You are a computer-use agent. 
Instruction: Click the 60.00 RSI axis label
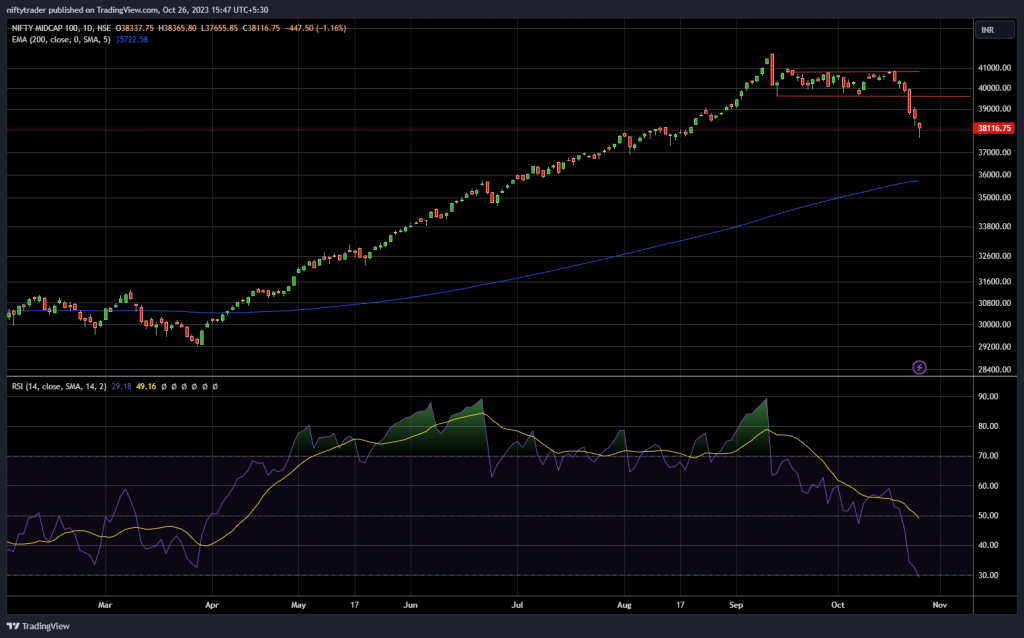pos(988,486)
